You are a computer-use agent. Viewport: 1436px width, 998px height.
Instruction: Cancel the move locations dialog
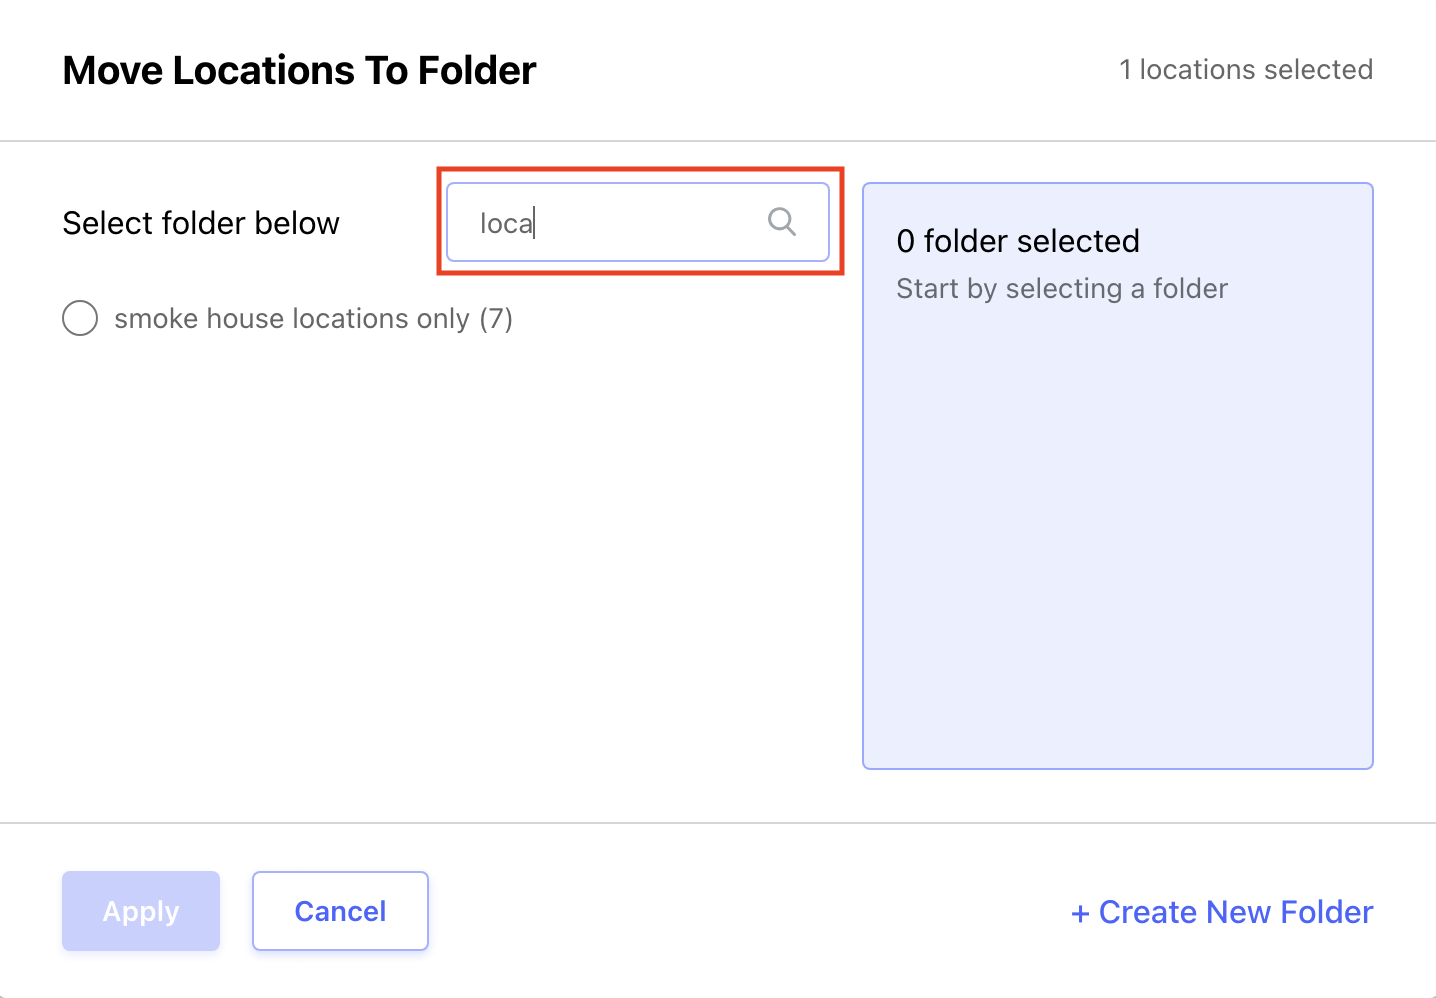click(340, 911)
